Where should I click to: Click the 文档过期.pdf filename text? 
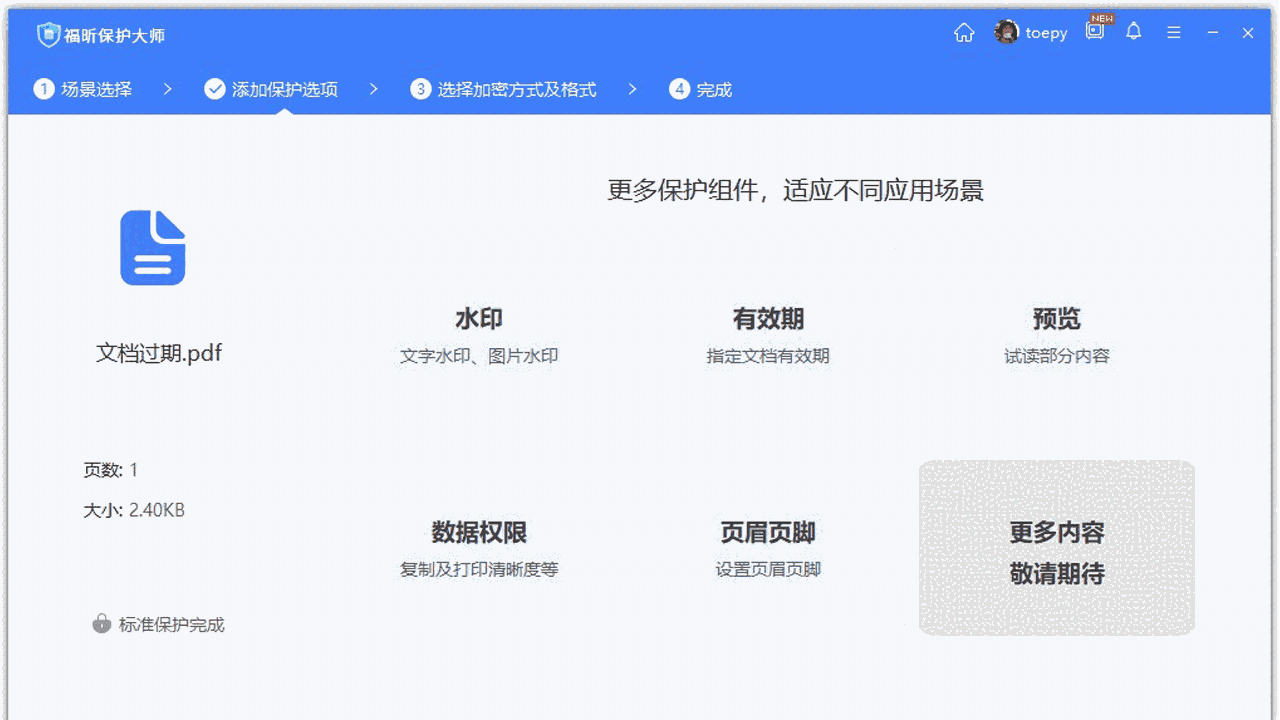coord(158,353)
